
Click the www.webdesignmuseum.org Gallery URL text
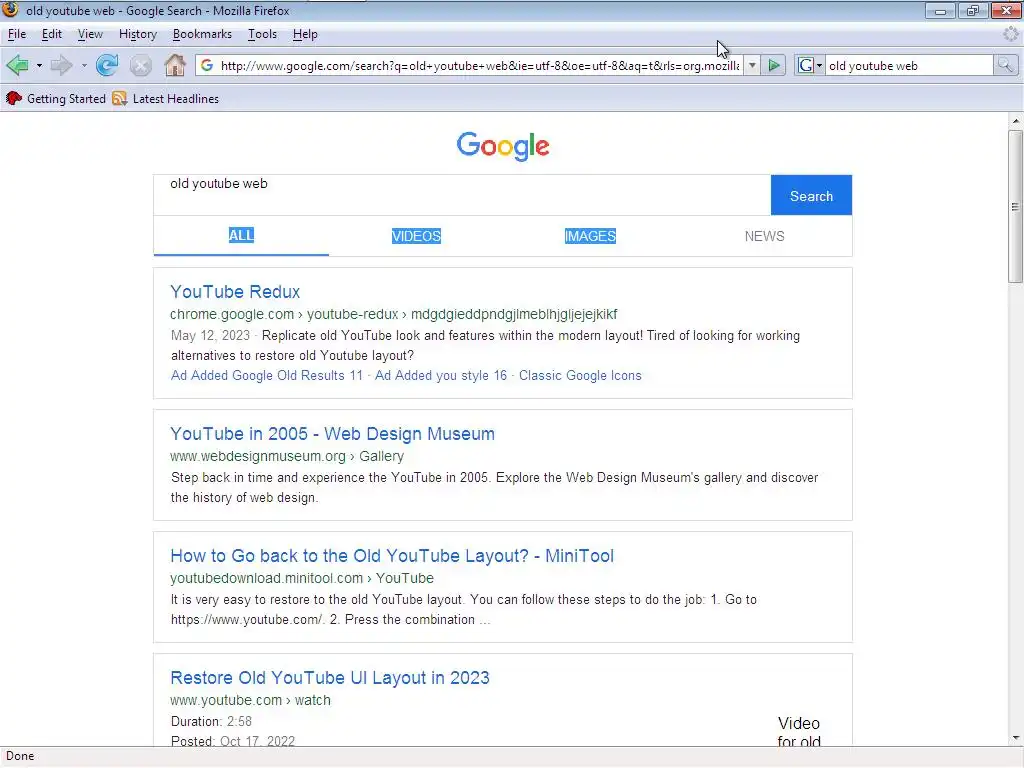(x=287, y=456)
